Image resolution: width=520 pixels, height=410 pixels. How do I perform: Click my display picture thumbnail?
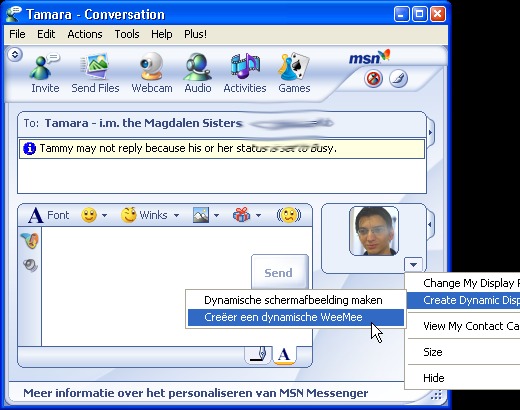[374, 231]
